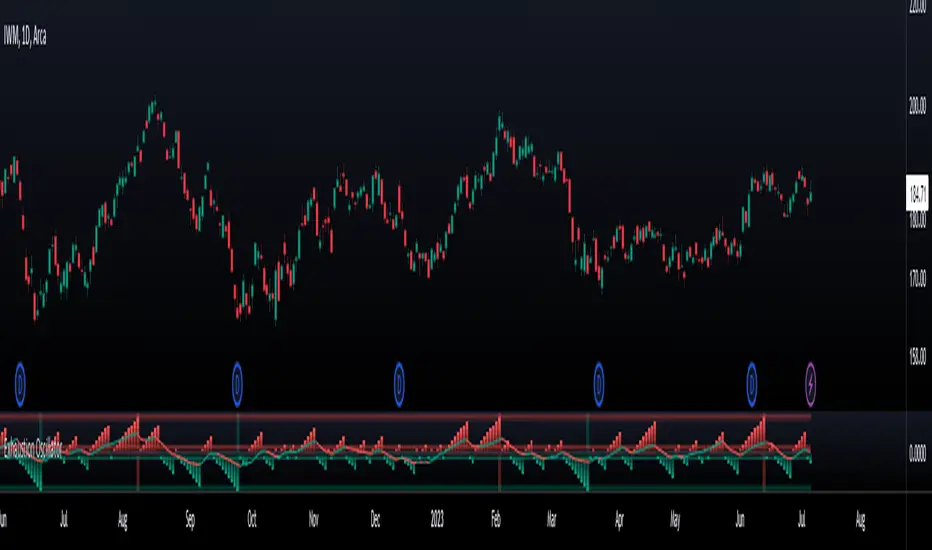Select the 2023 label on the time axis
932x550 pixels.
coord(437,519)
